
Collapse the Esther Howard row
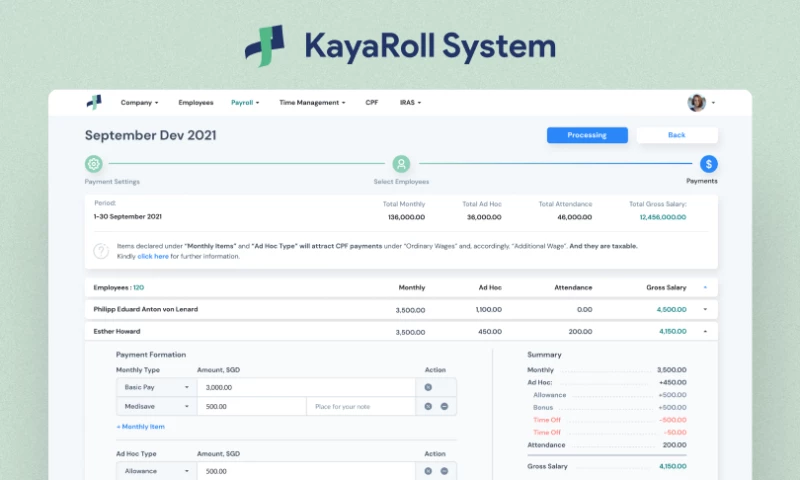(705, 332)
